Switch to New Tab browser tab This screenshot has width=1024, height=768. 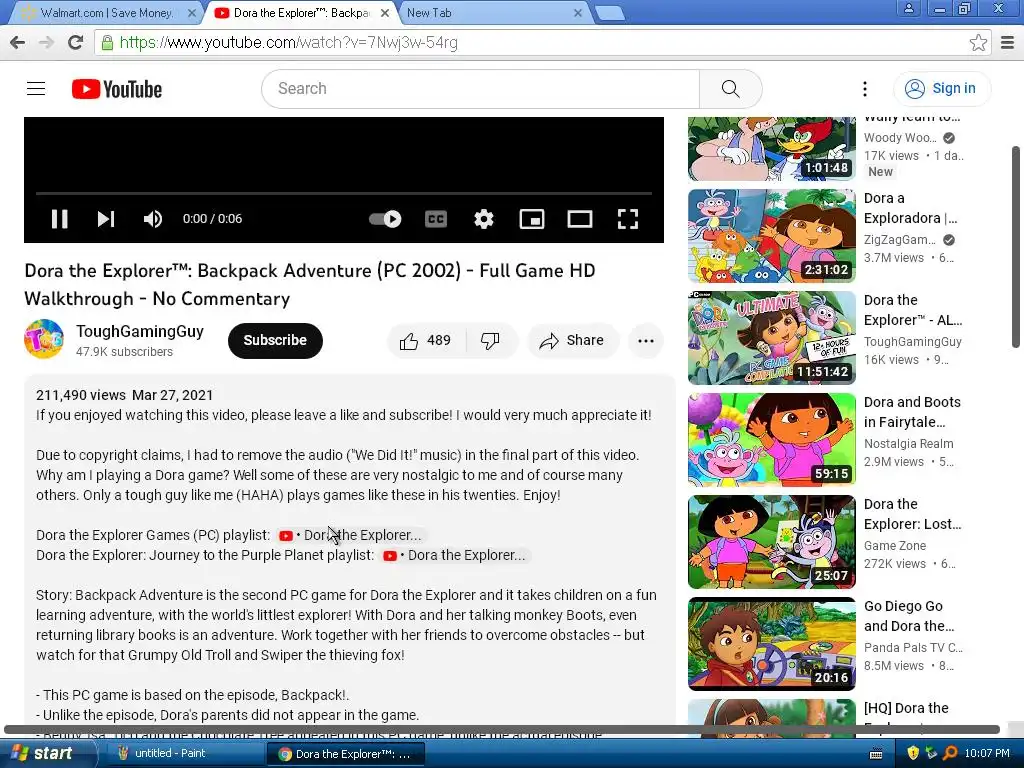click(491, 12)
